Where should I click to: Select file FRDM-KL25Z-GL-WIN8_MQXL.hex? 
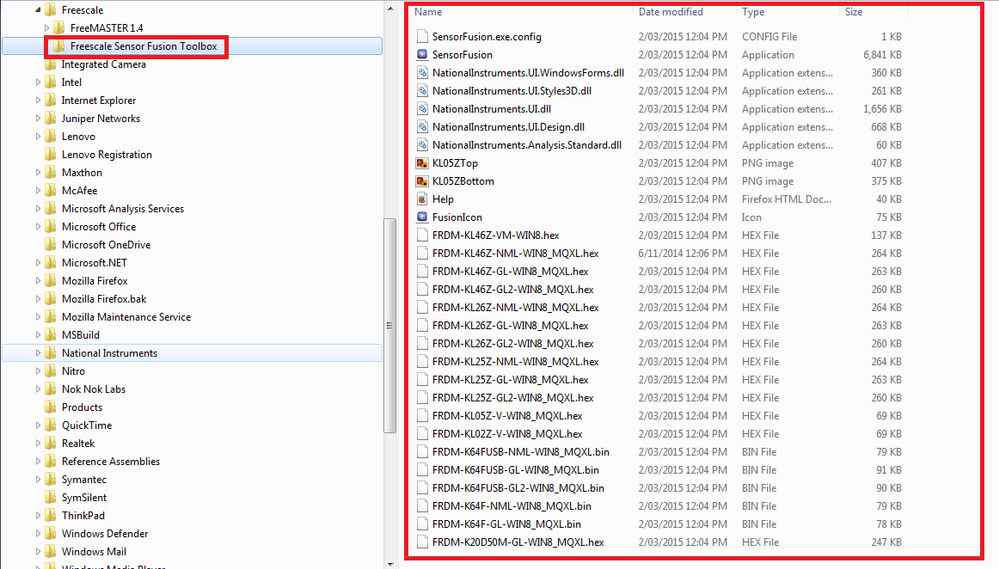(x=510, y=380)
